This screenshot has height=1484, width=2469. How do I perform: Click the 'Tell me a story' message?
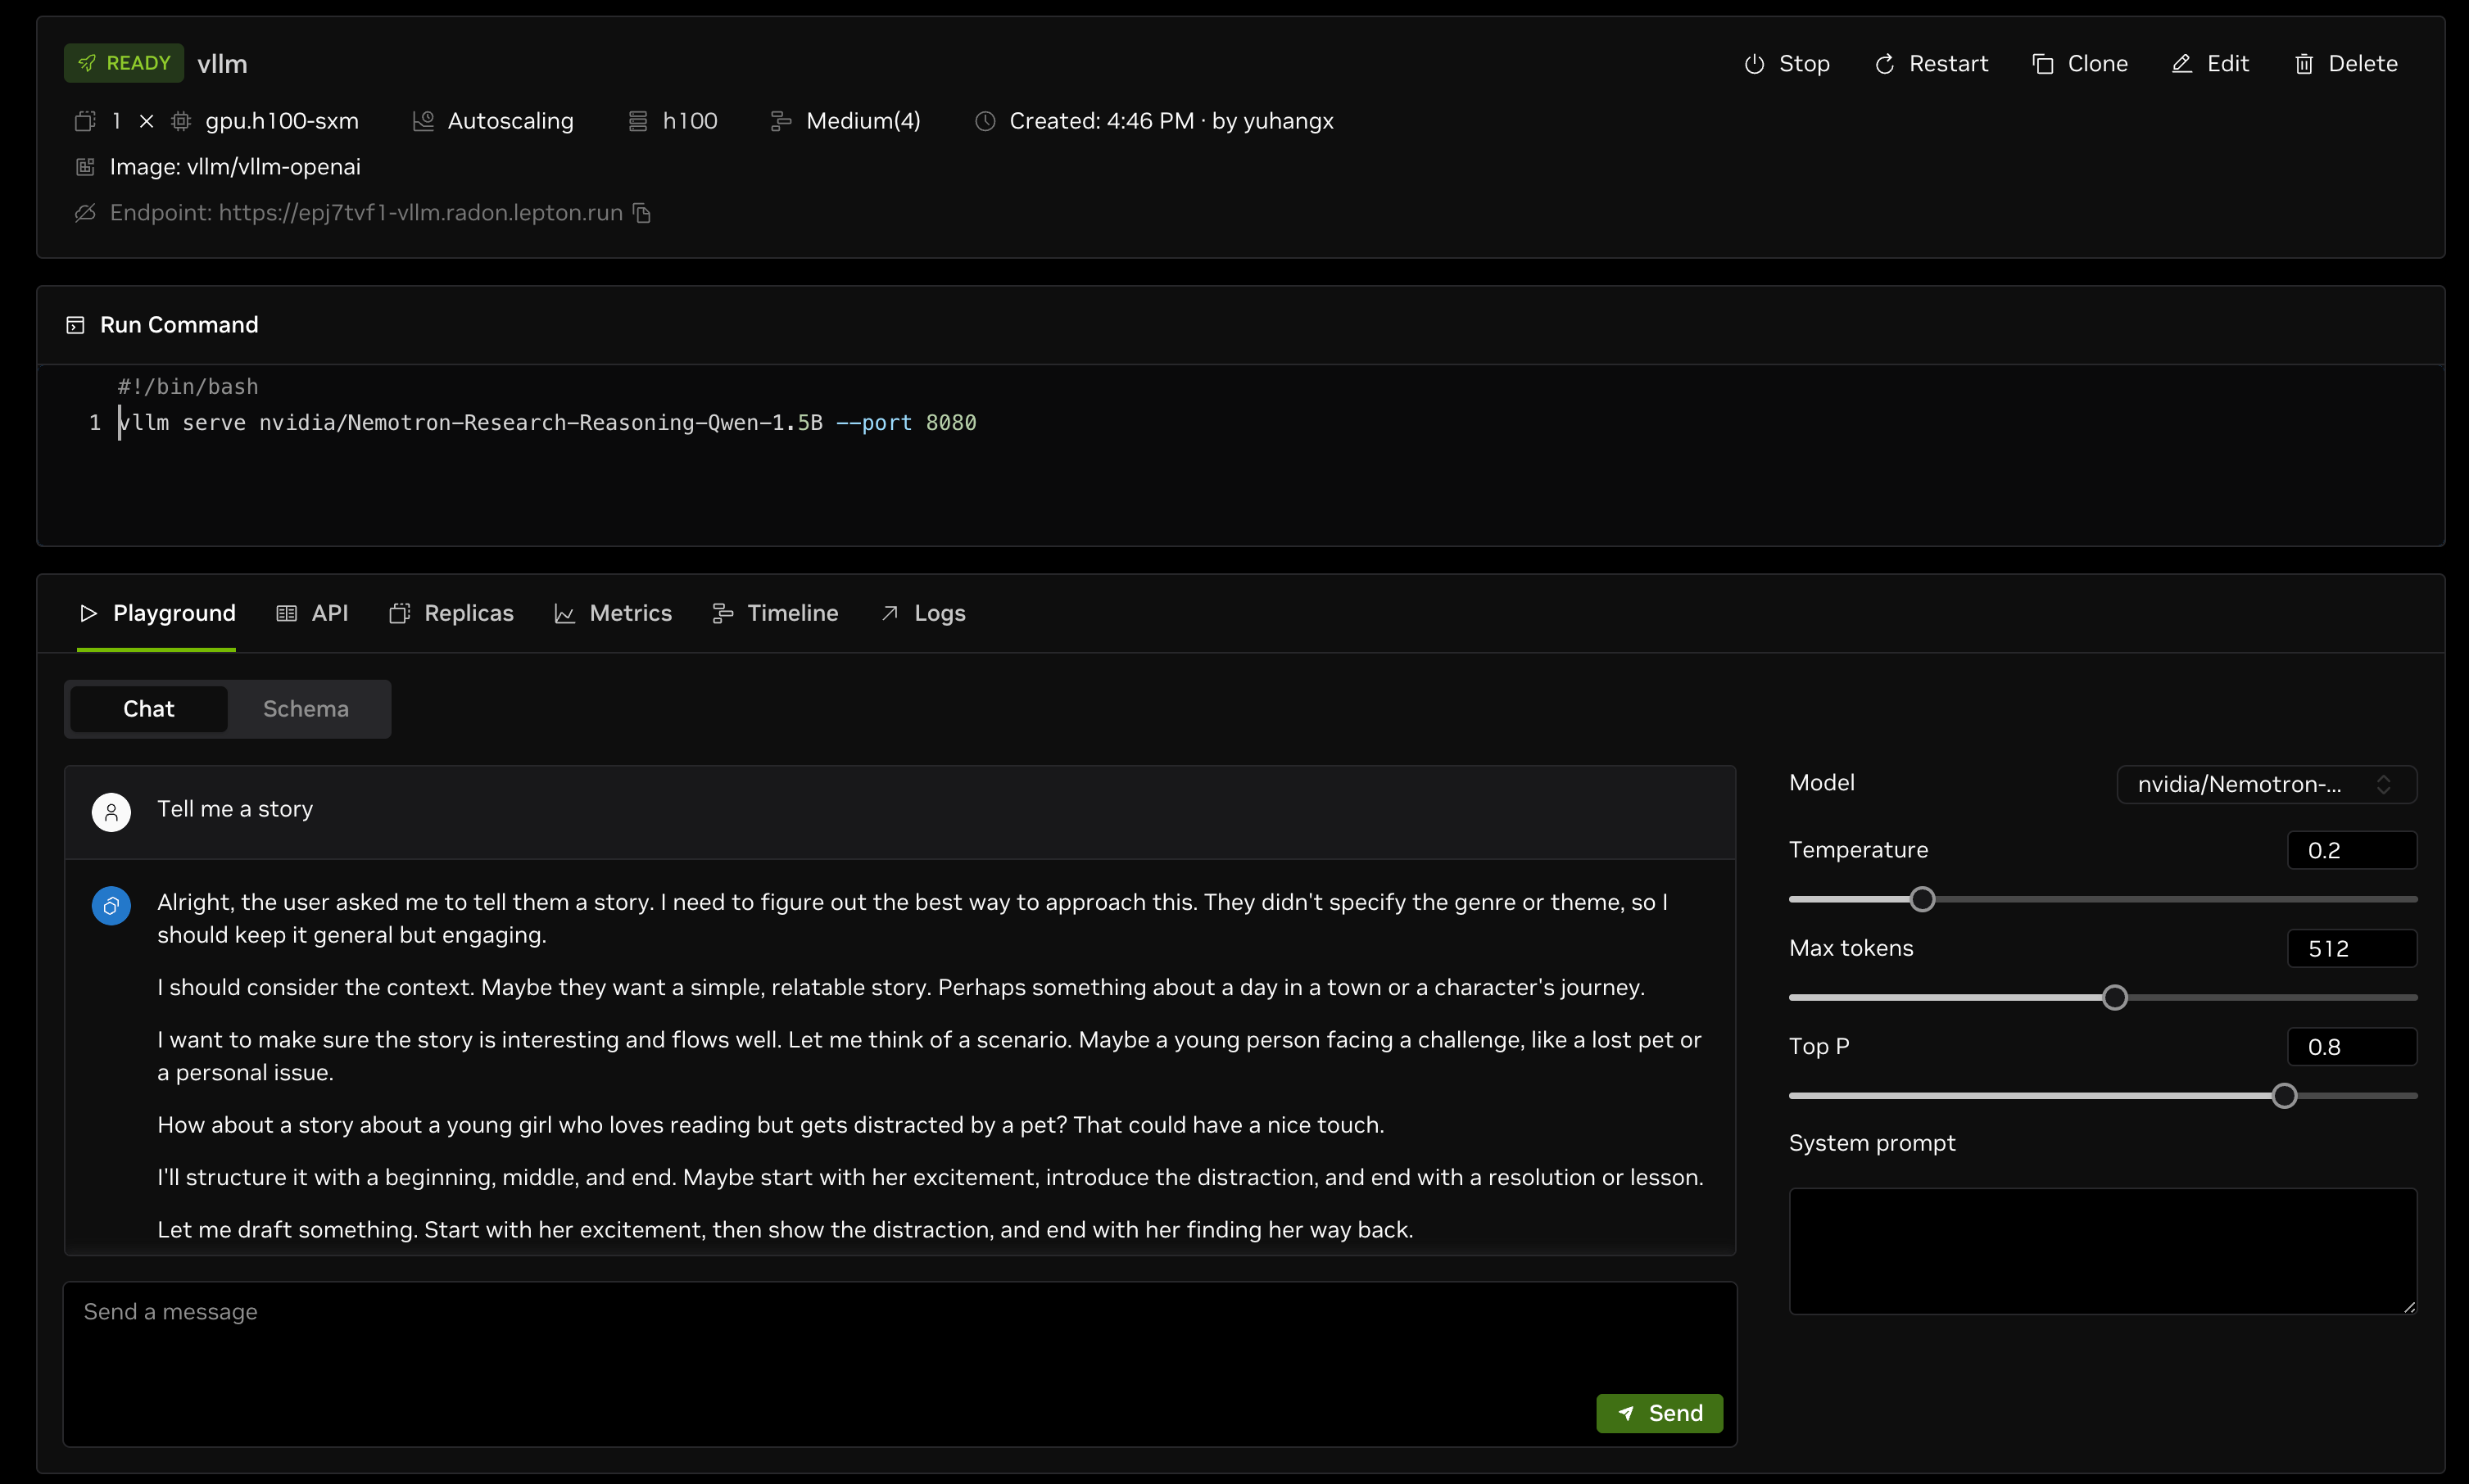[x=235, y=809]
